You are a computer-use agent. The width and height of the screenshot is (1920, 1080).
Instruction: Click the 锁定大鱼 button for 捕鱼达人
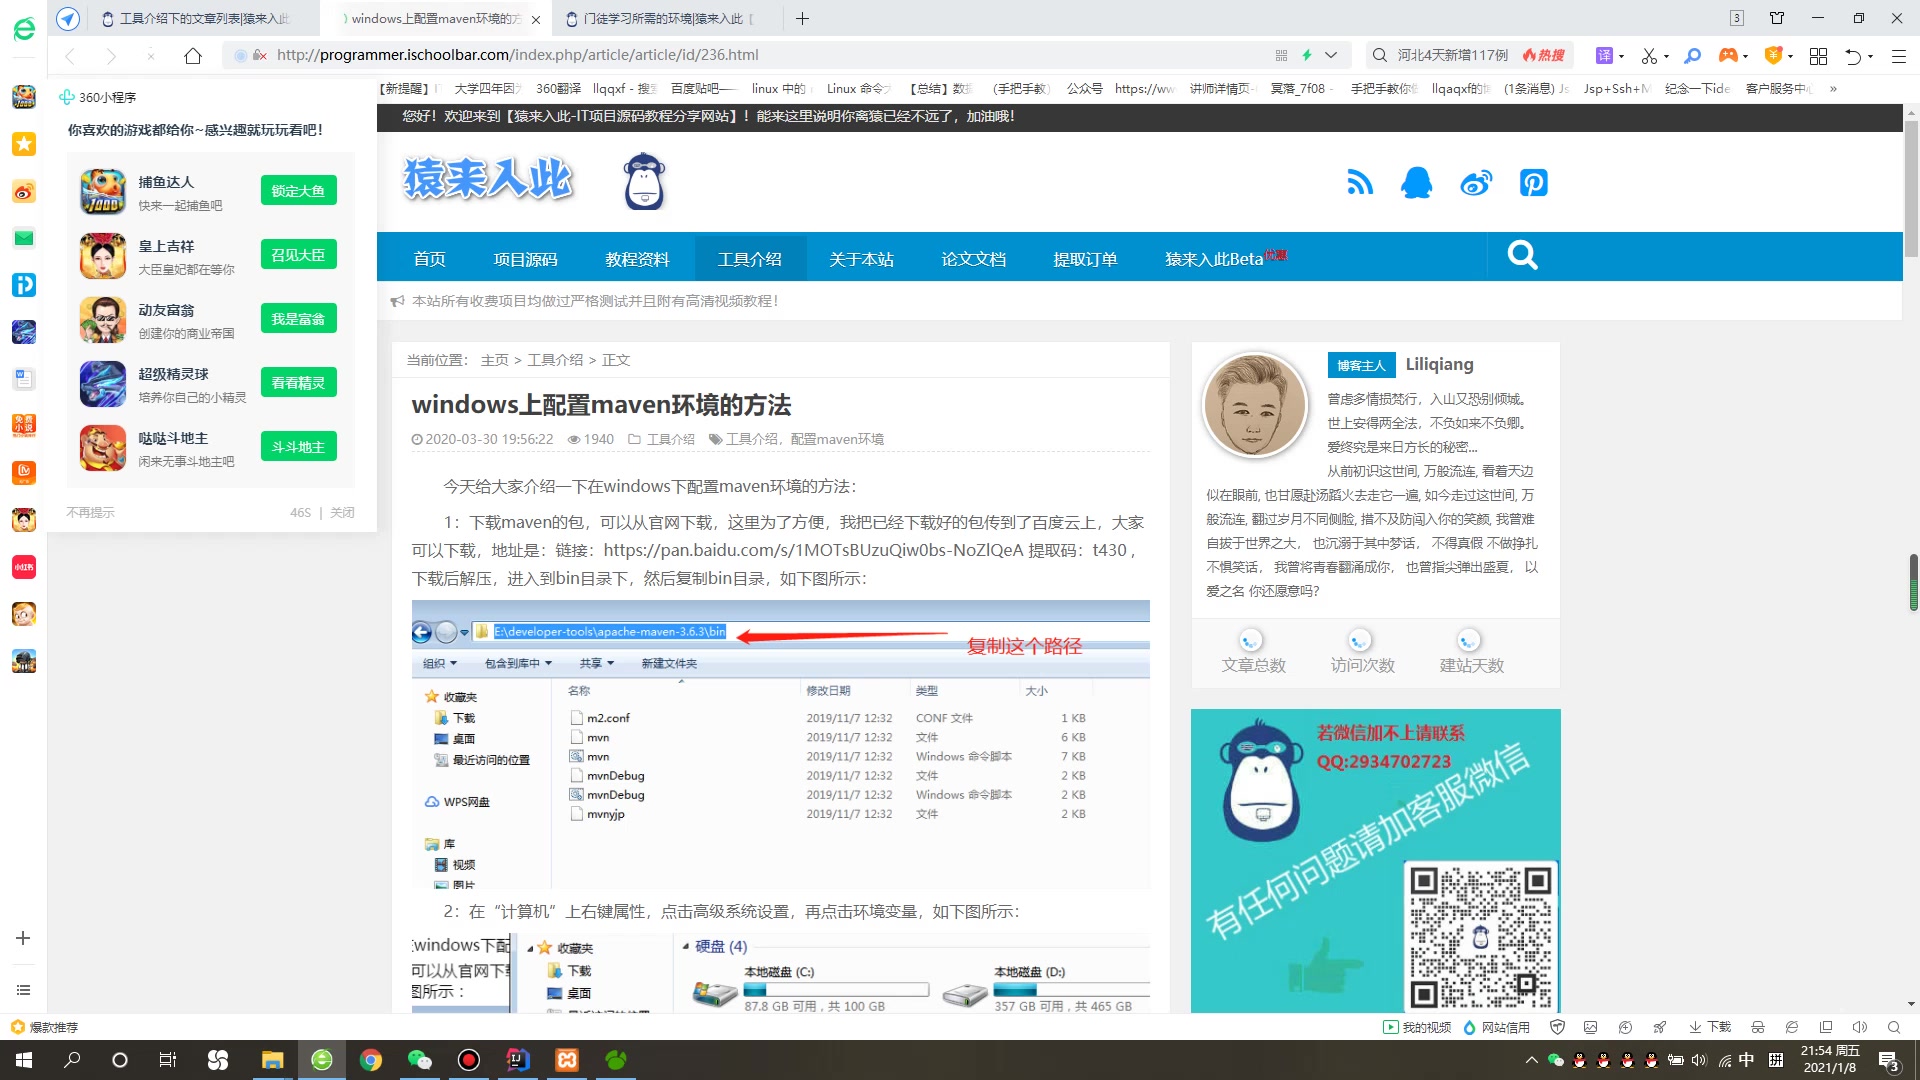297,190
